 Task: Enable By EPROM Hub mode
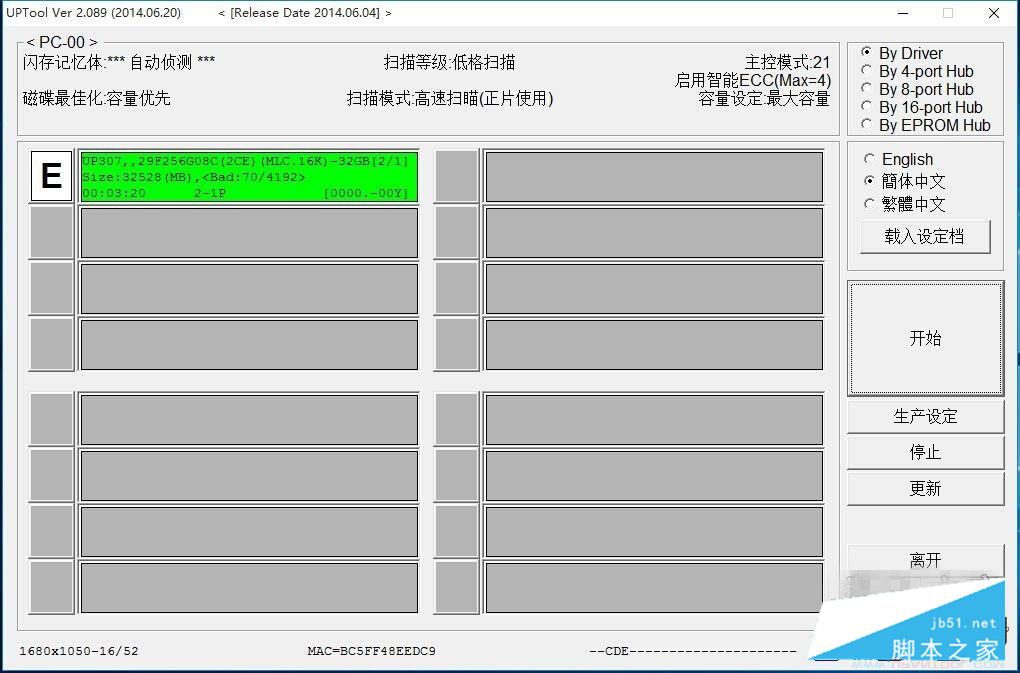(866, 125)
